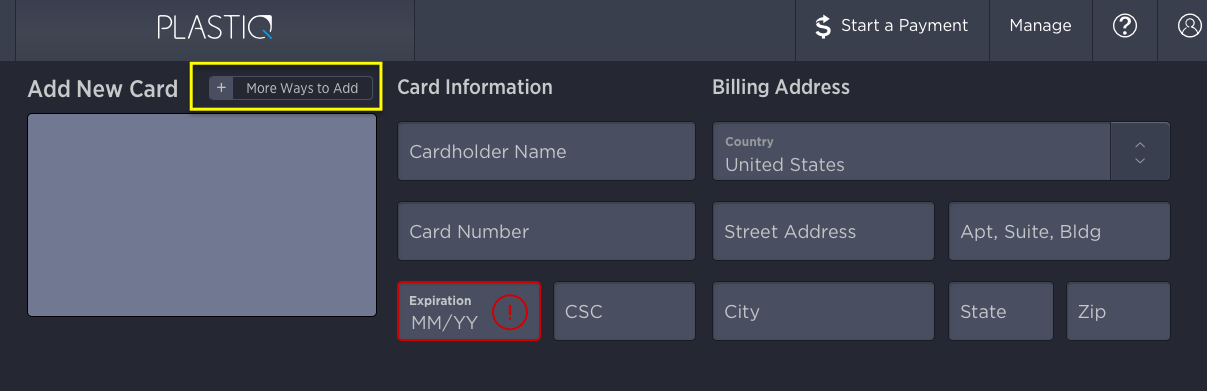
Task: Focus the Cardholder Name field
Action: [546, 152]
